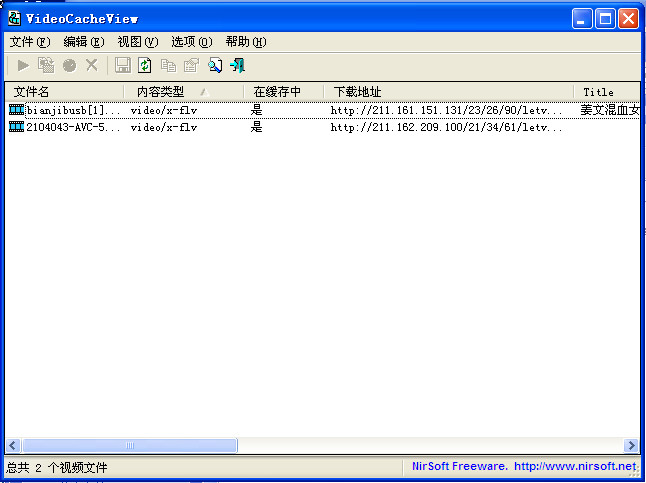The height and width of the screenshot is (483, 646).
Task: Click the Find (magnifier) toolbar icon
Action: (x=215, y=66)
